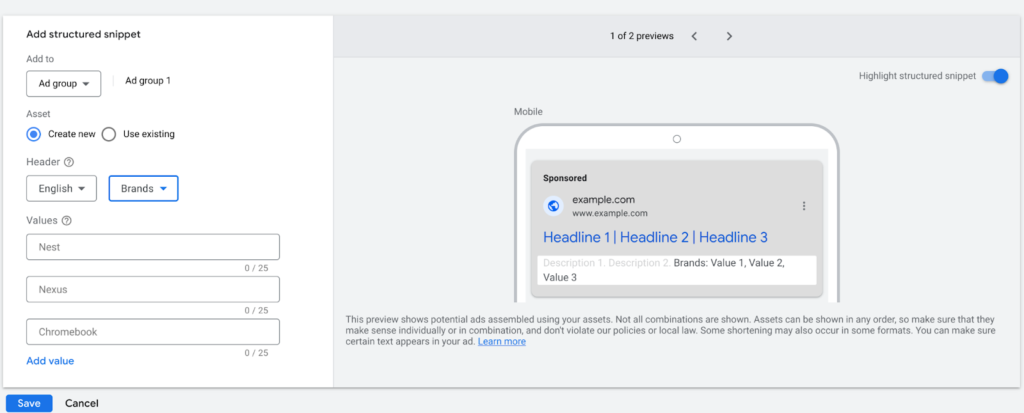Image resolution: width=1024 pixels, height=413 pixels.
Task: Click the Save button
Action: point(29,403)
